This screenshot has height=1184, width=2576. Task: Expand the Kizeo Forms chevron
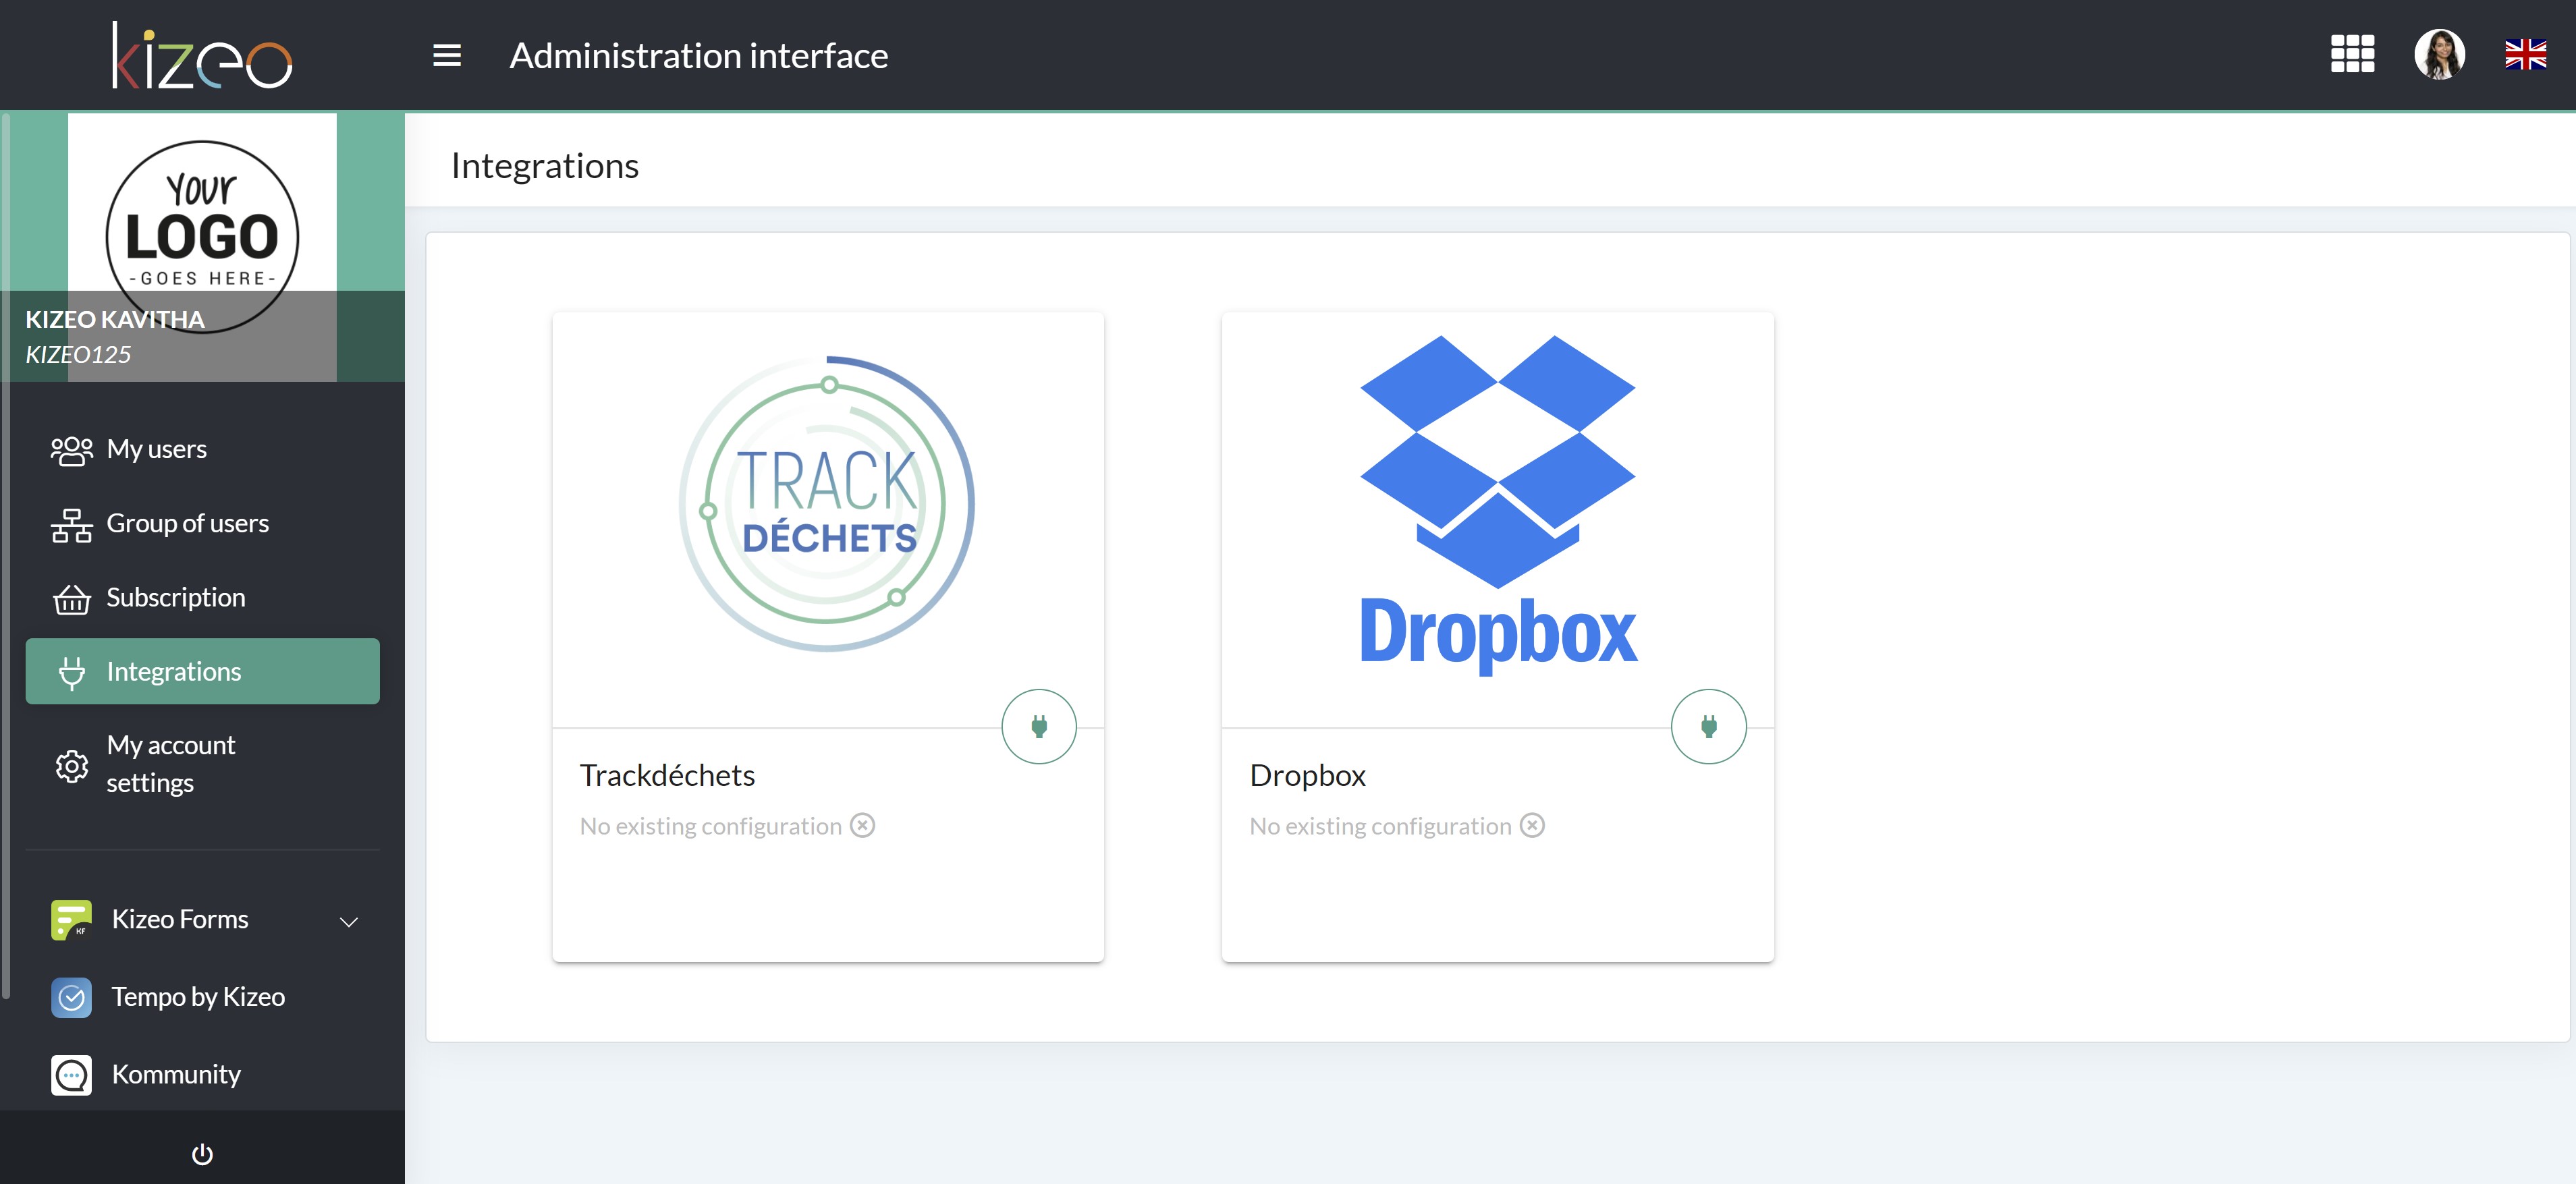[x=349, y=921]
